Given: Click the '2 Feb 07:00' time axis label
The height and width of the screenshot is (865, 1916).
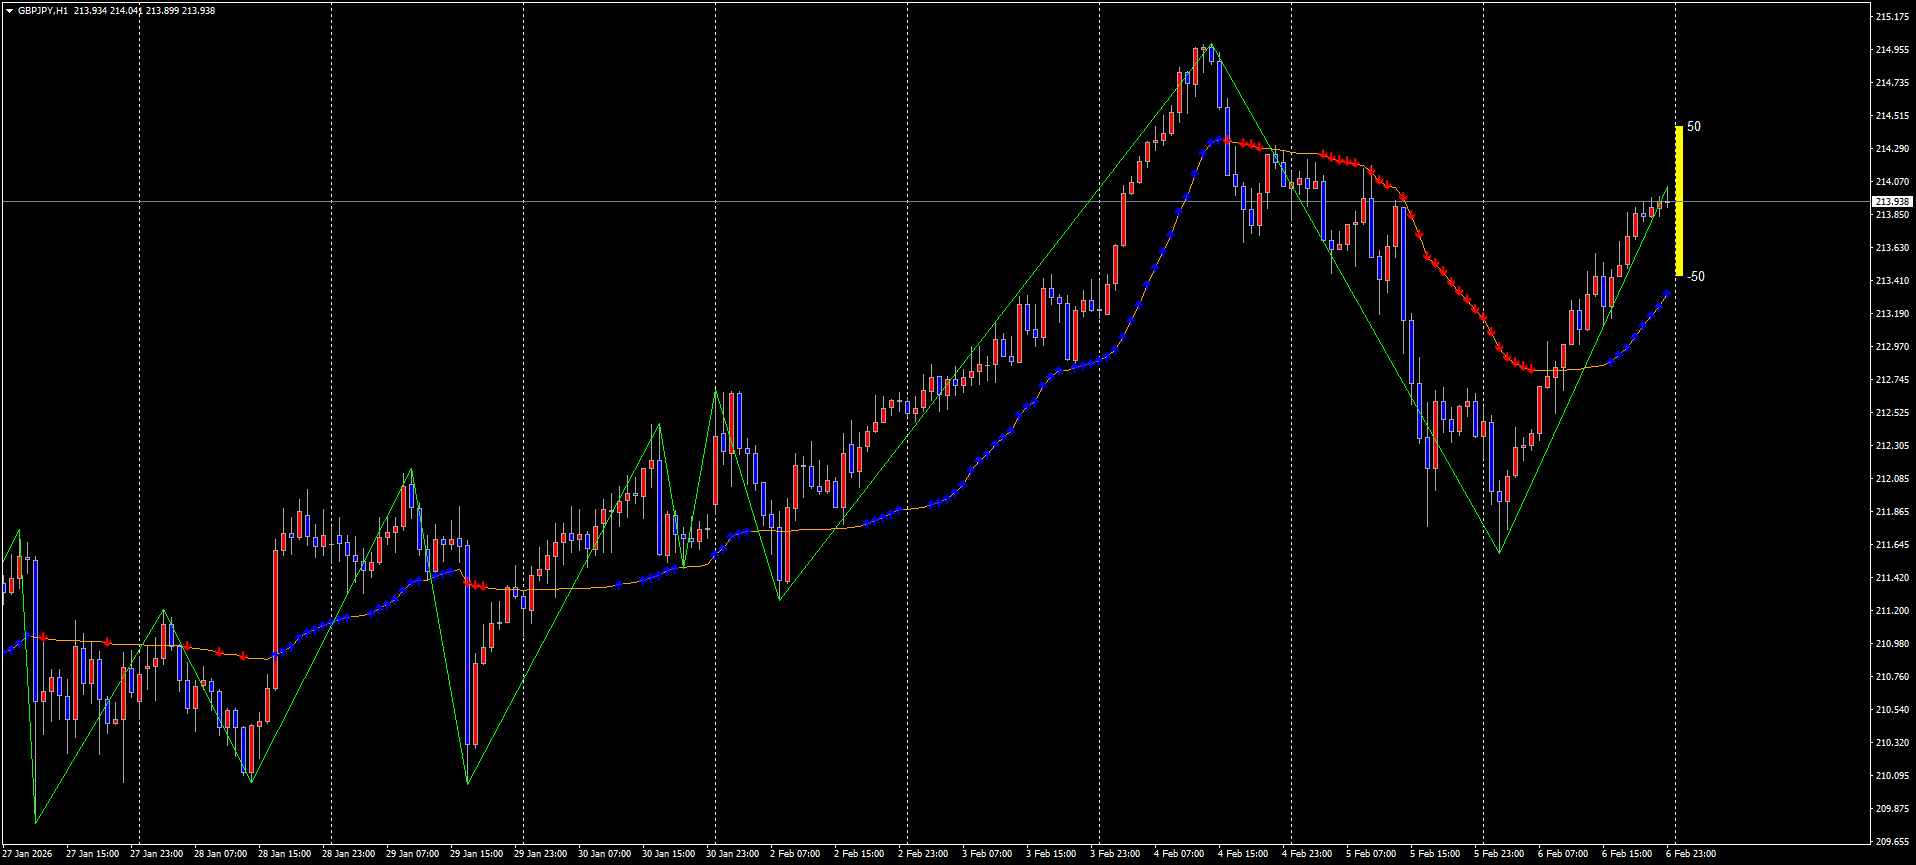Looking at the screenshot, I should (795, 854).
